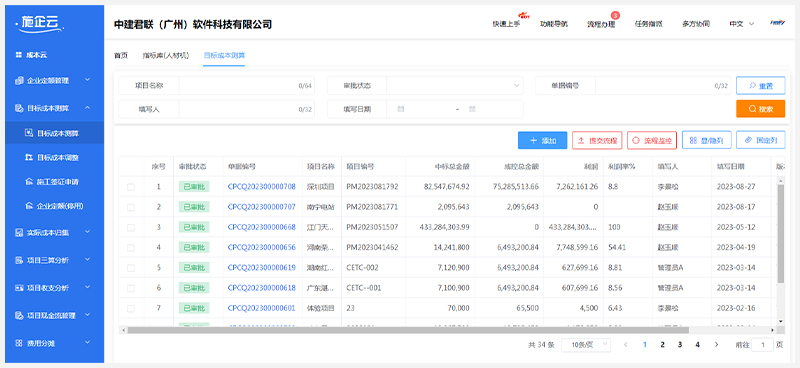The height and width of the screenshot is (368, 800).
Task: Click the magnifier icon on orange 搜索 button
Action: click(752, 109)
